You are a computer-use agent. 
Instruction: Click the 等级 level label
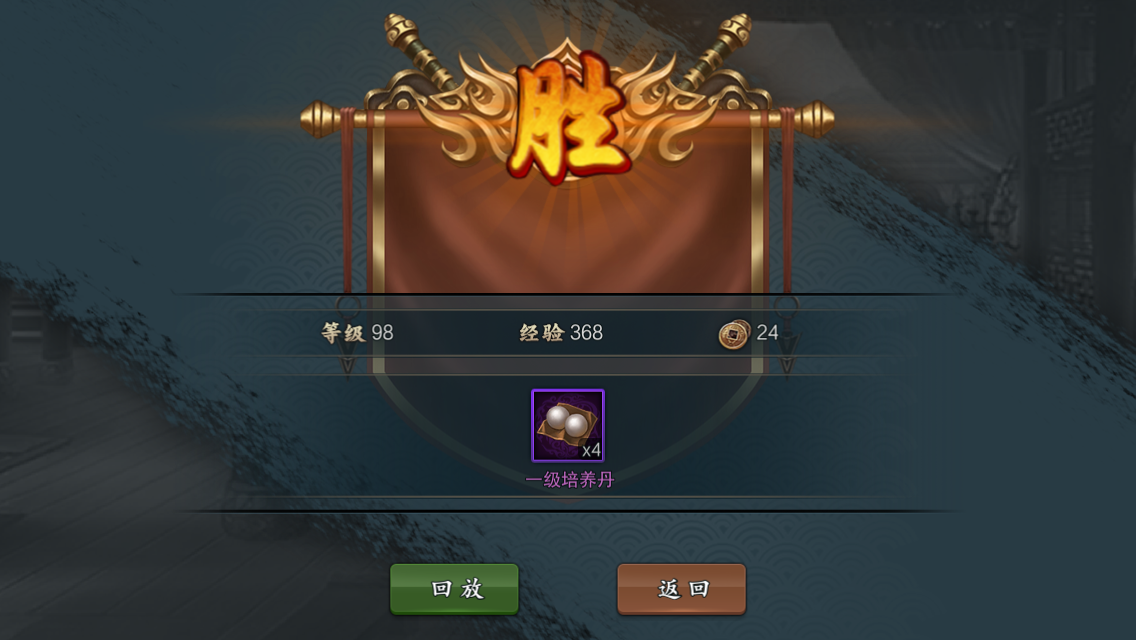pyautogui.click(x=343, y=333)
